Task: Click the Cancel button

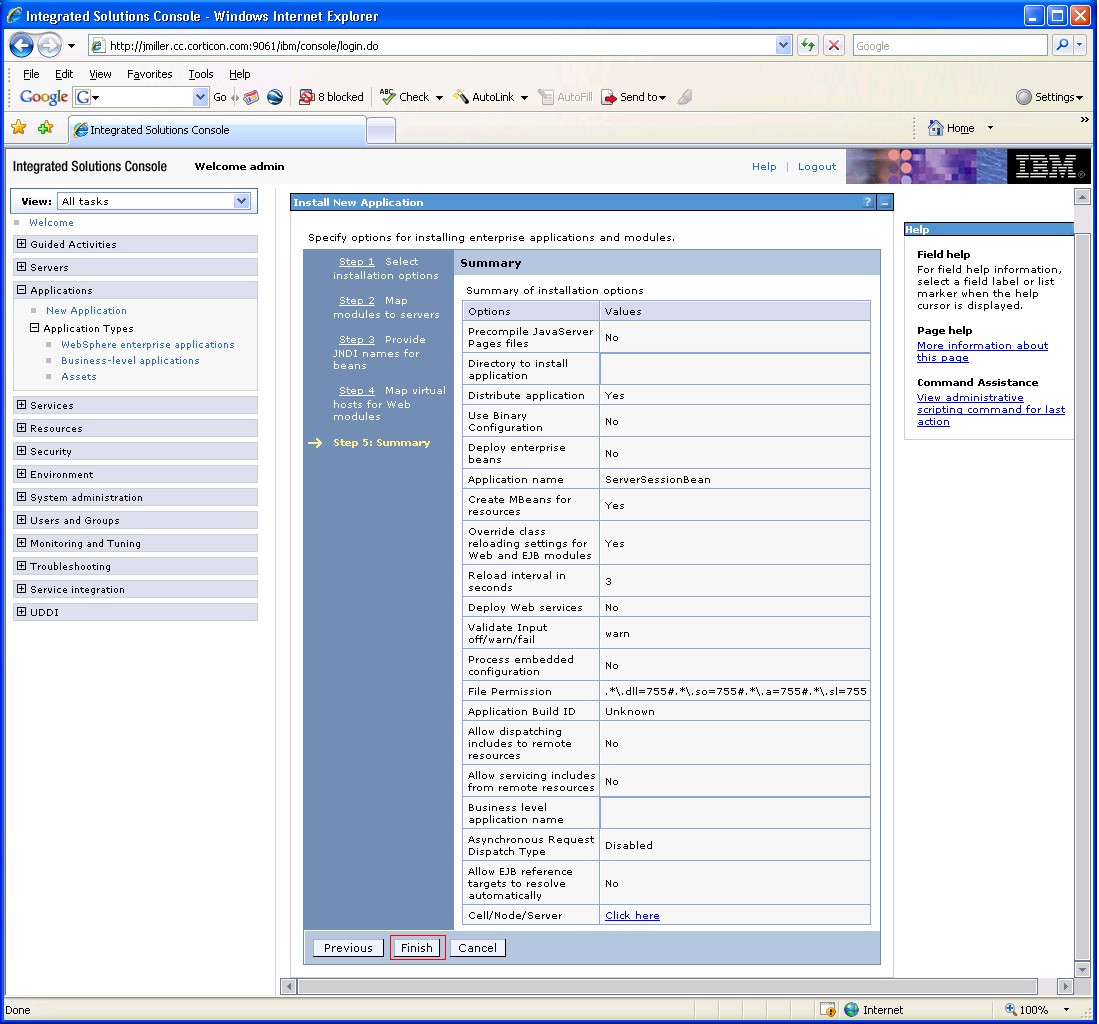Action: (x=477, y=948)
